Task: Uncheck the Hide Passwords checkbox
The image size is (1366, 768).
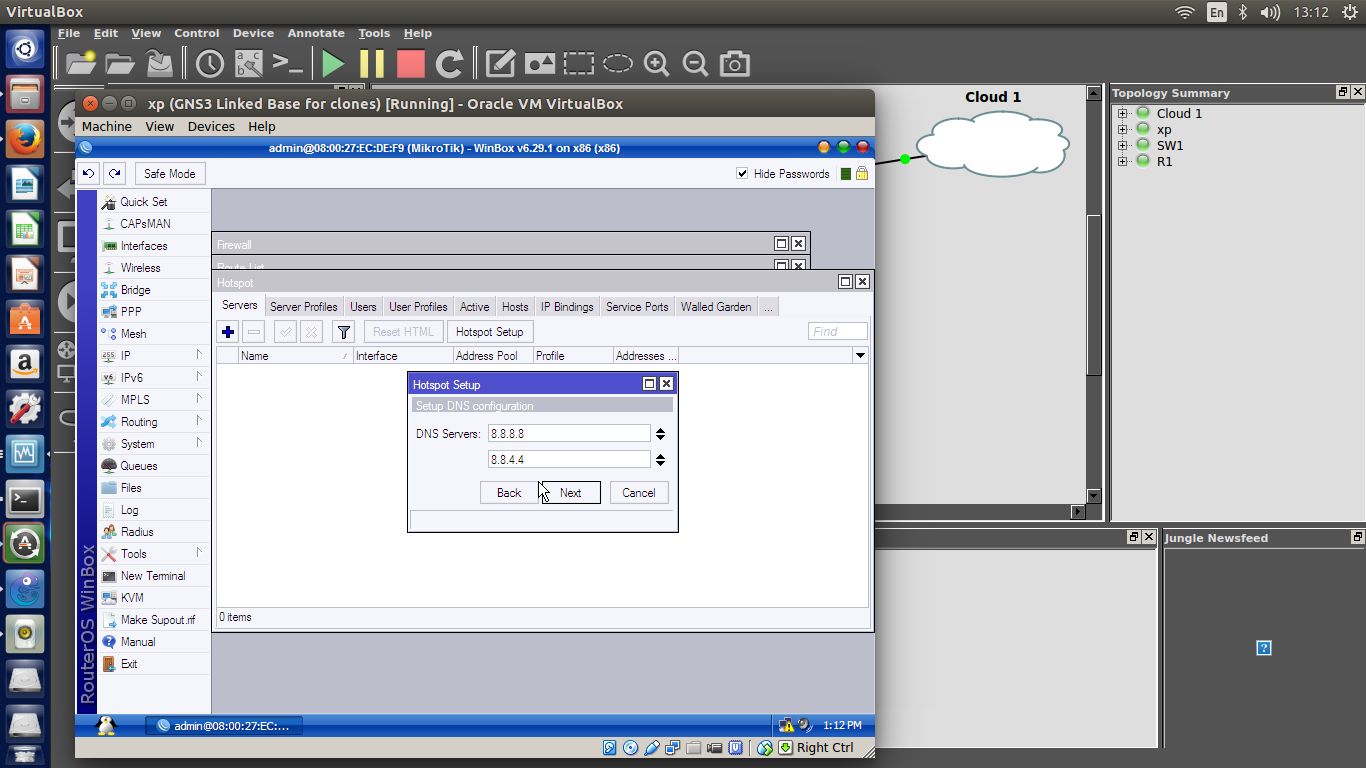Action: click(x=742, y=172)
